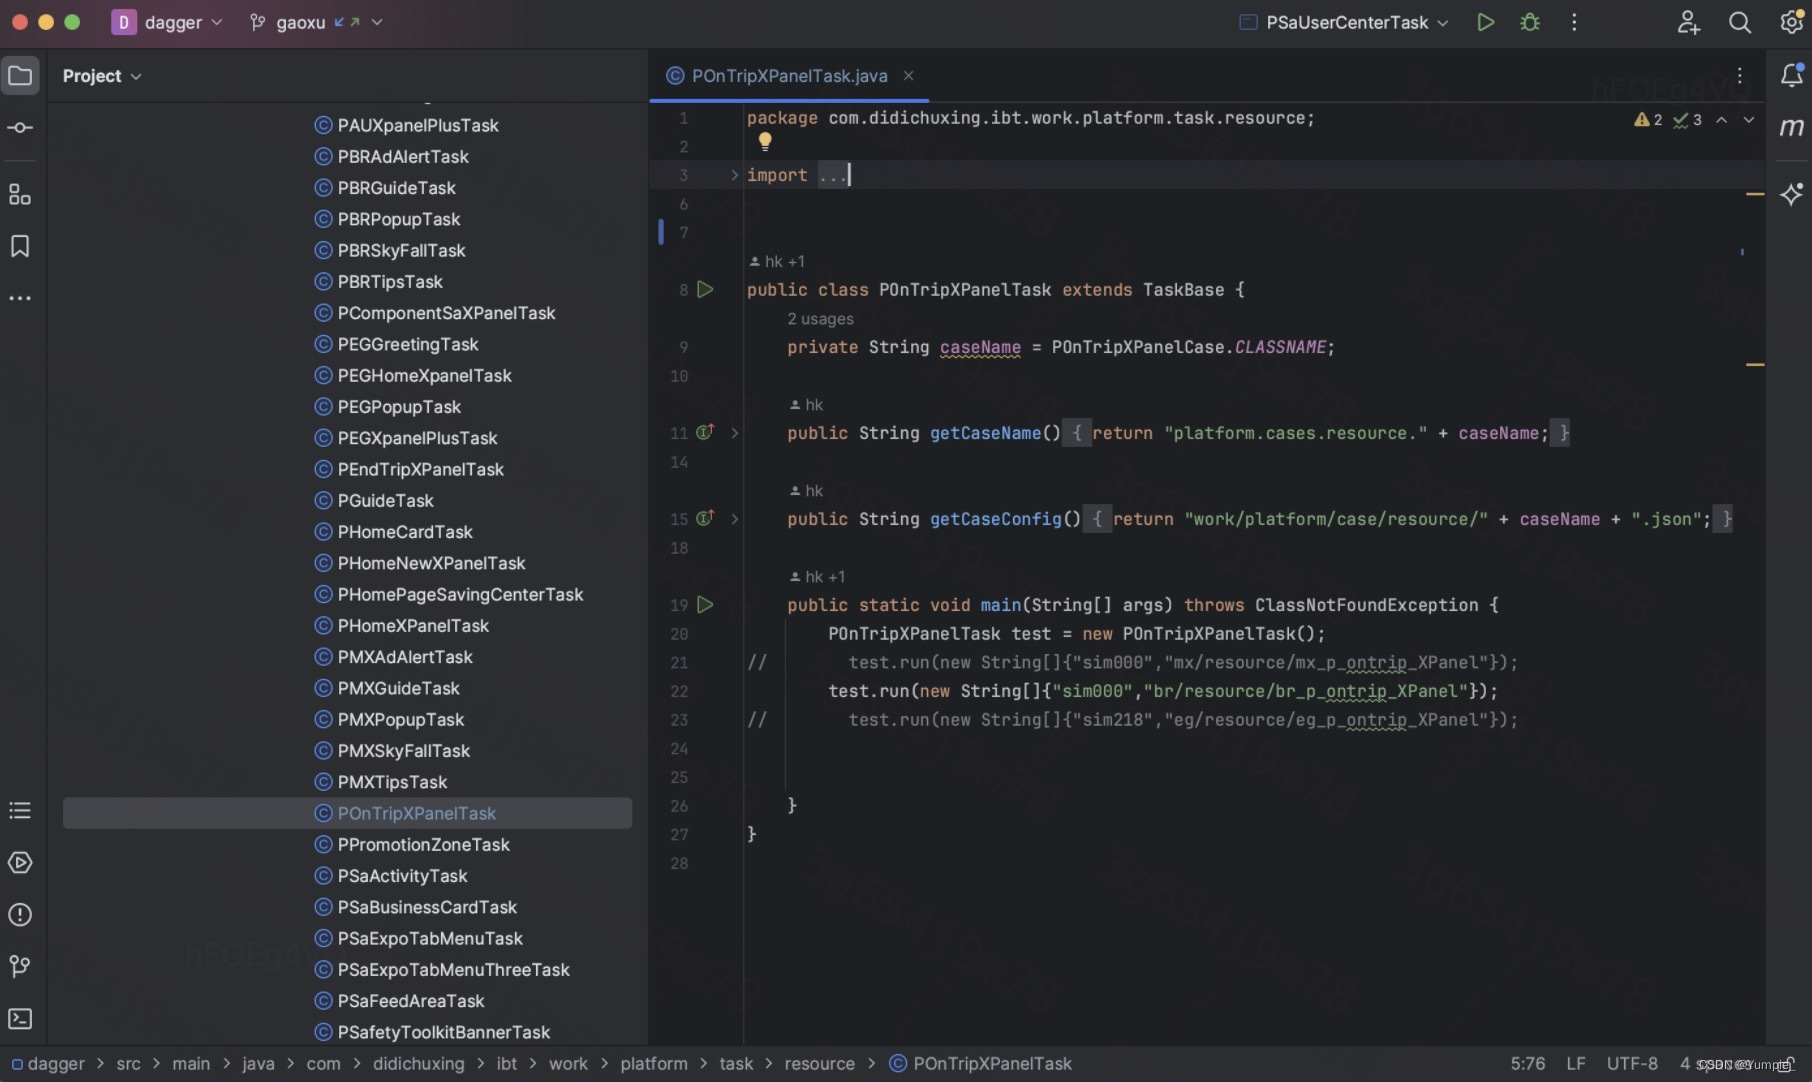Open the PSaUserCenterTask run configuration dropdown
This screenshot has height=1082, width=1812.
tap(1346, 22)
